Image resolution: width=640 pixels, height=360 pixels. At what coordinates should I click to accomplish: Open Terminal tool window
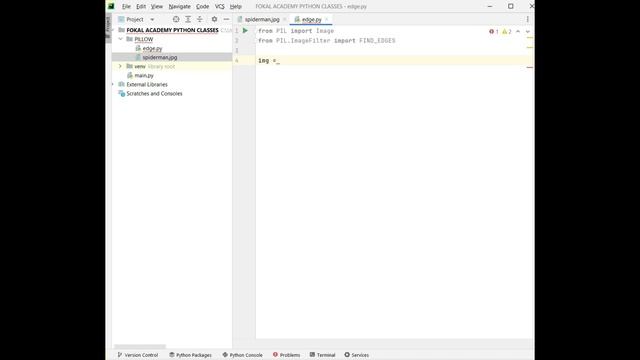pos(322,355)
